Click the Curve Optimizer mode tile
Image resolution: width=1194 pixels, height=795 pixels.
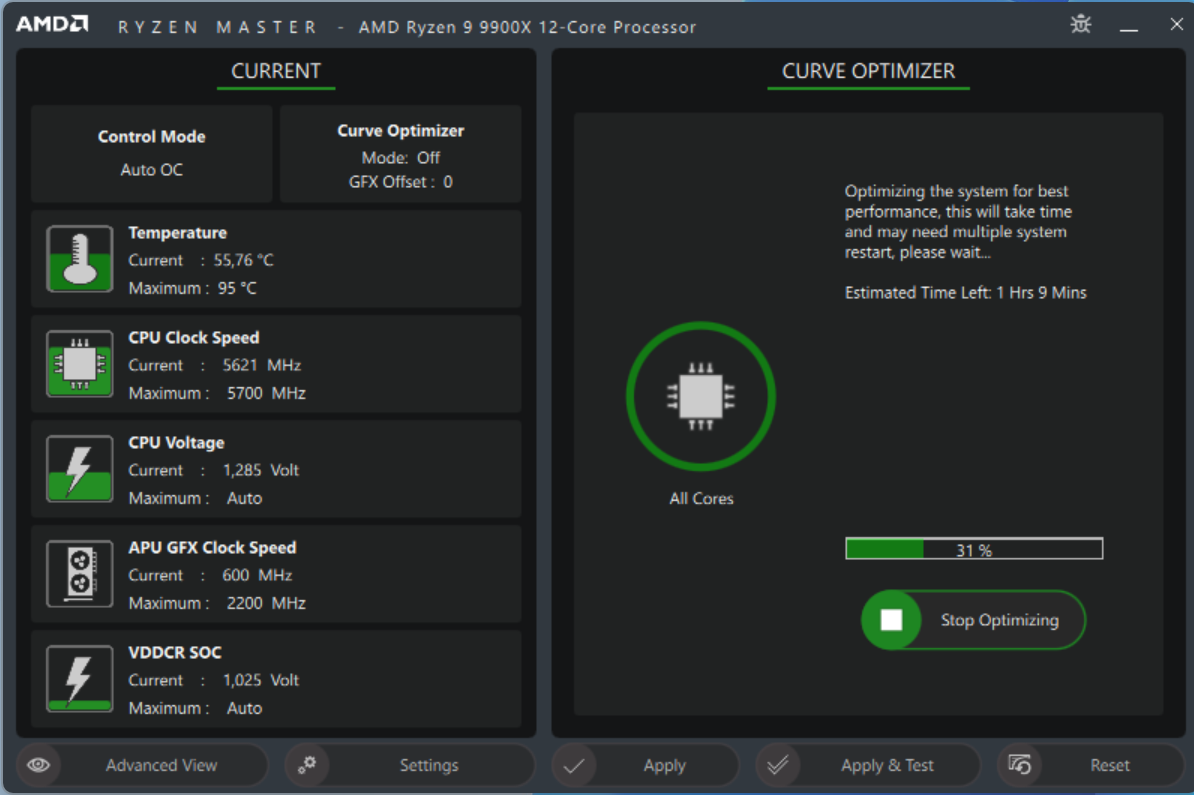point(400,155)
